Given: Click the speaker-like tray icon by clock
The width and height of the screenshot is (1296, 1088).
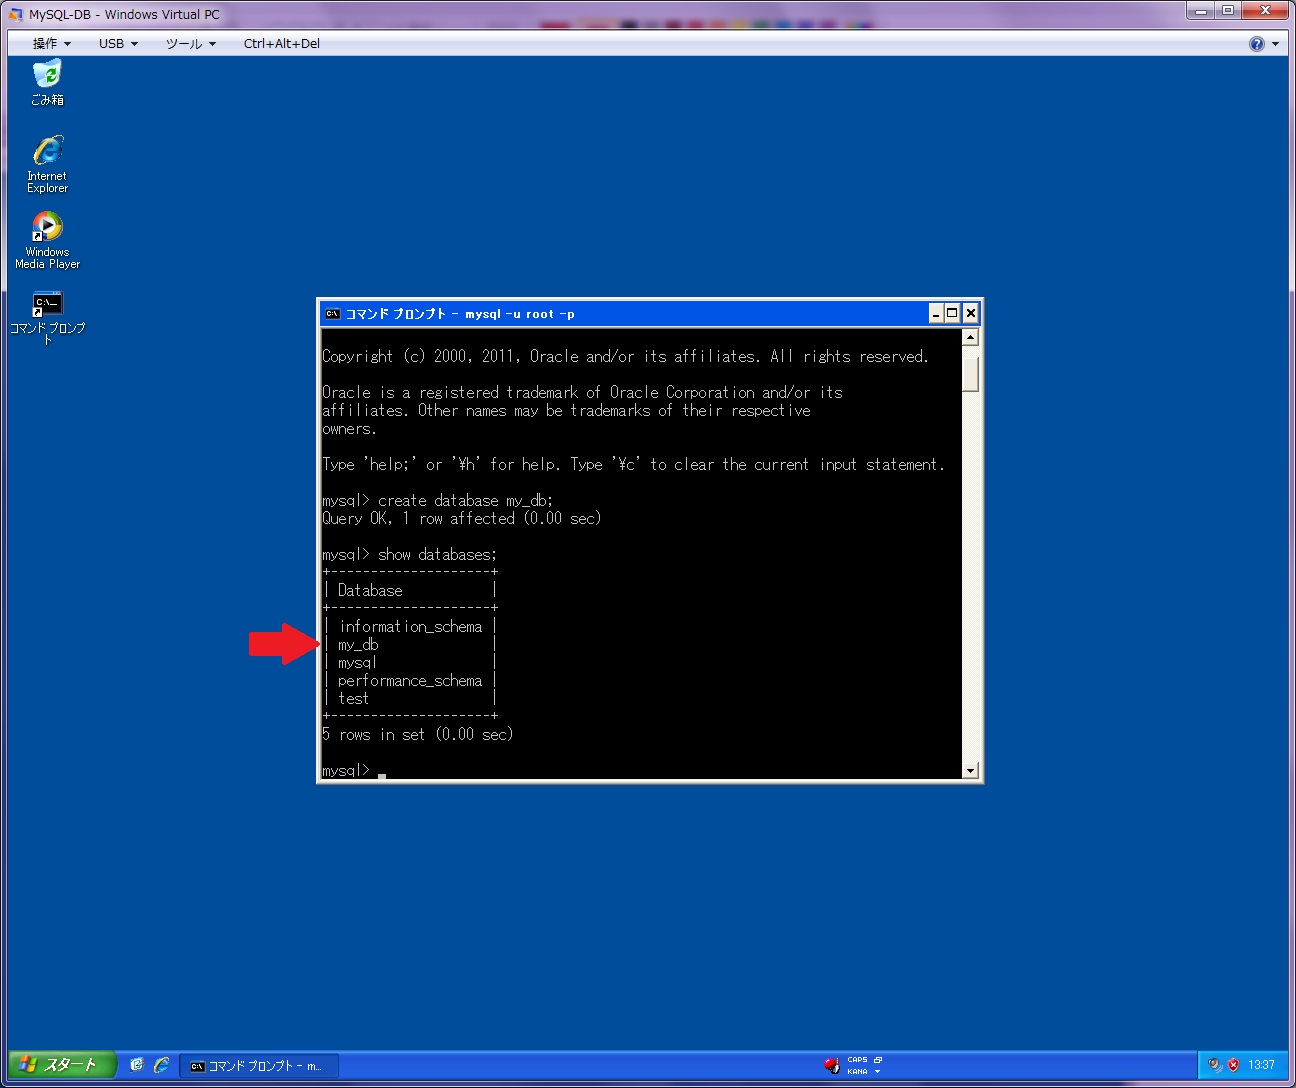Looking at the screenshot, I should [x=1214, y=1065].
